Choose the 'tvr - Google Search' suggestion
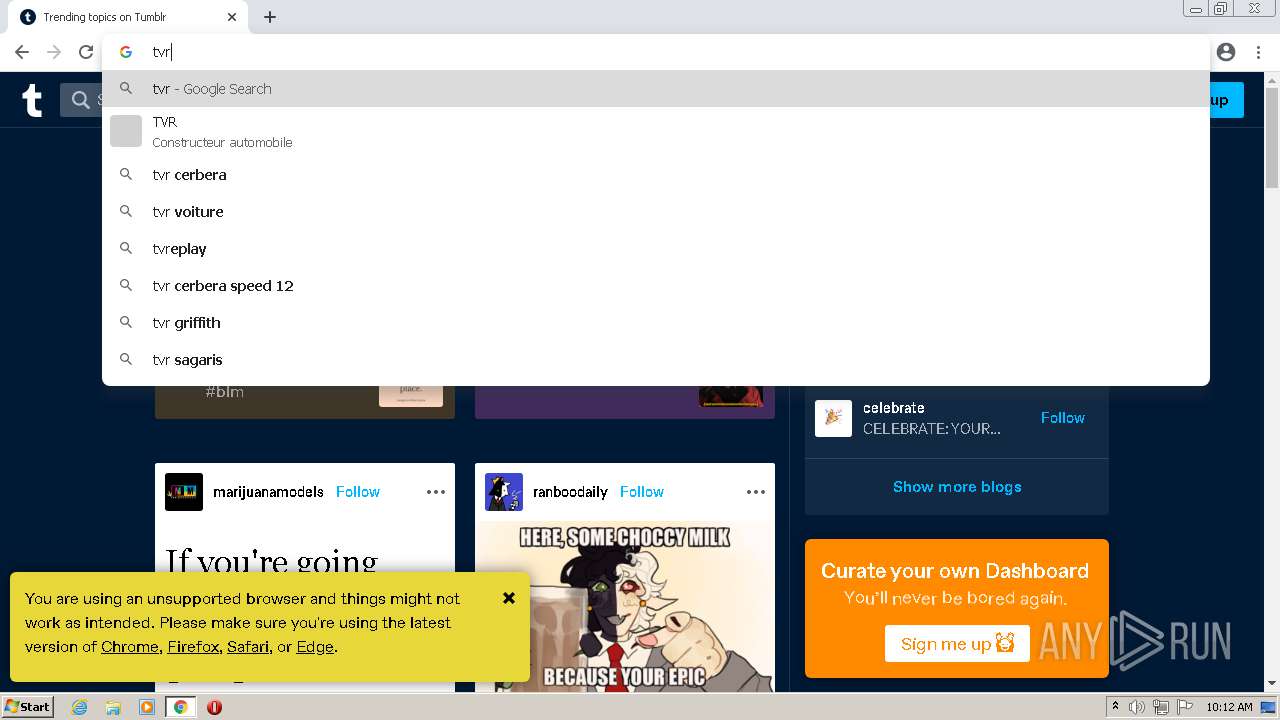This screenshot has height=720, width=1280. pyautogui.click(x=656, y=88)
